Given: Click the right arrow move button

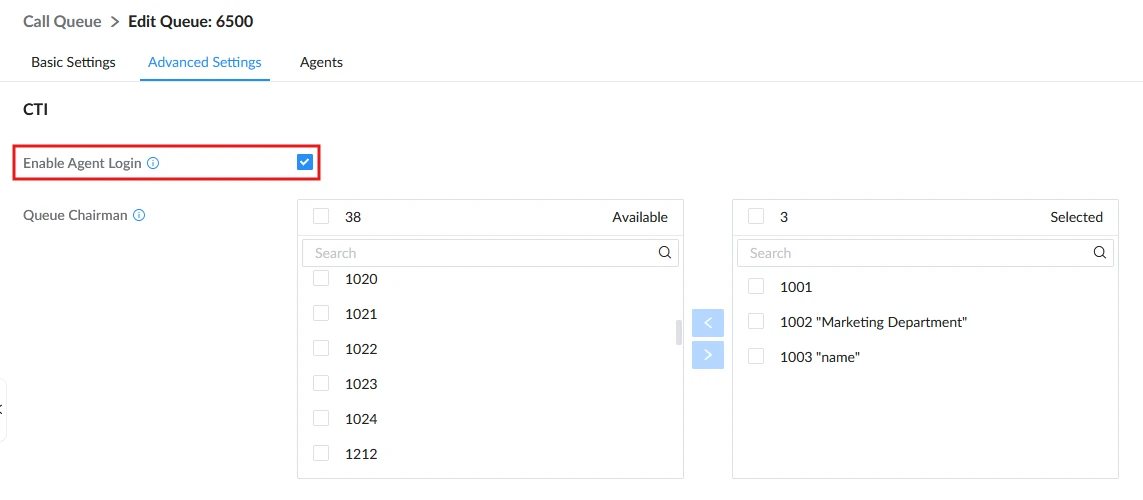Looking at the screenshot, I should coord(708,355).
